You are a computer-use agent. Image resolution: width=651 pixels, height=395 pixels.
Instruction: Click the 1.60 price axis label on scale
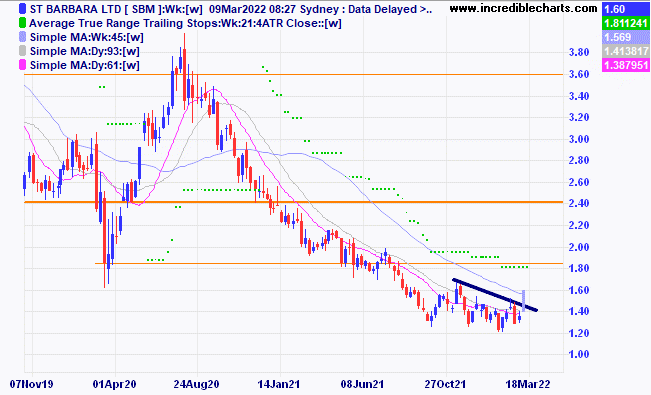click(x=579, y=290)
